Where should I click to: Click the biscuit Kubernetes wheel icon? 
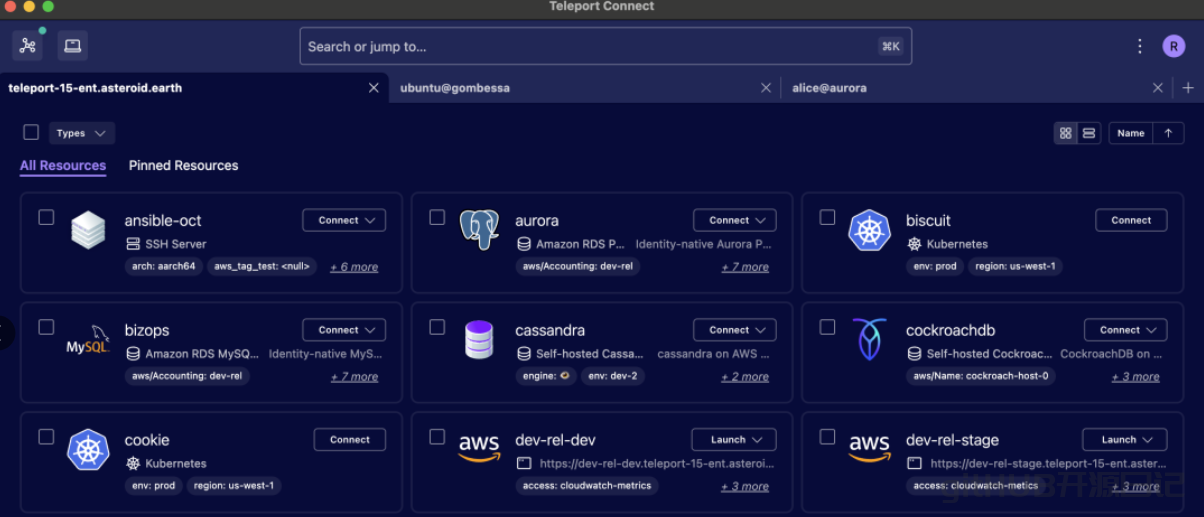tap(869, 230)
